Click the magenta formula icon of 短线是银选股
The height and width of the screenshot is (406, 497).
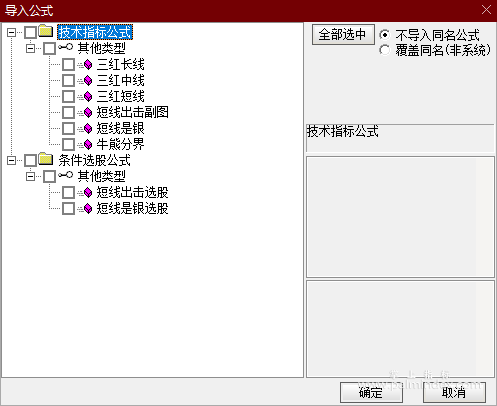(x=88, y=208)
